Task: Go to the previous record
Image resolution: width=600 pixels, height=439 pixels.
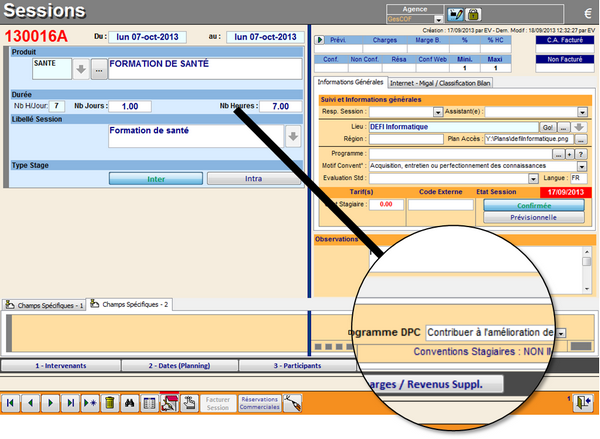Action: coord(31,403)
